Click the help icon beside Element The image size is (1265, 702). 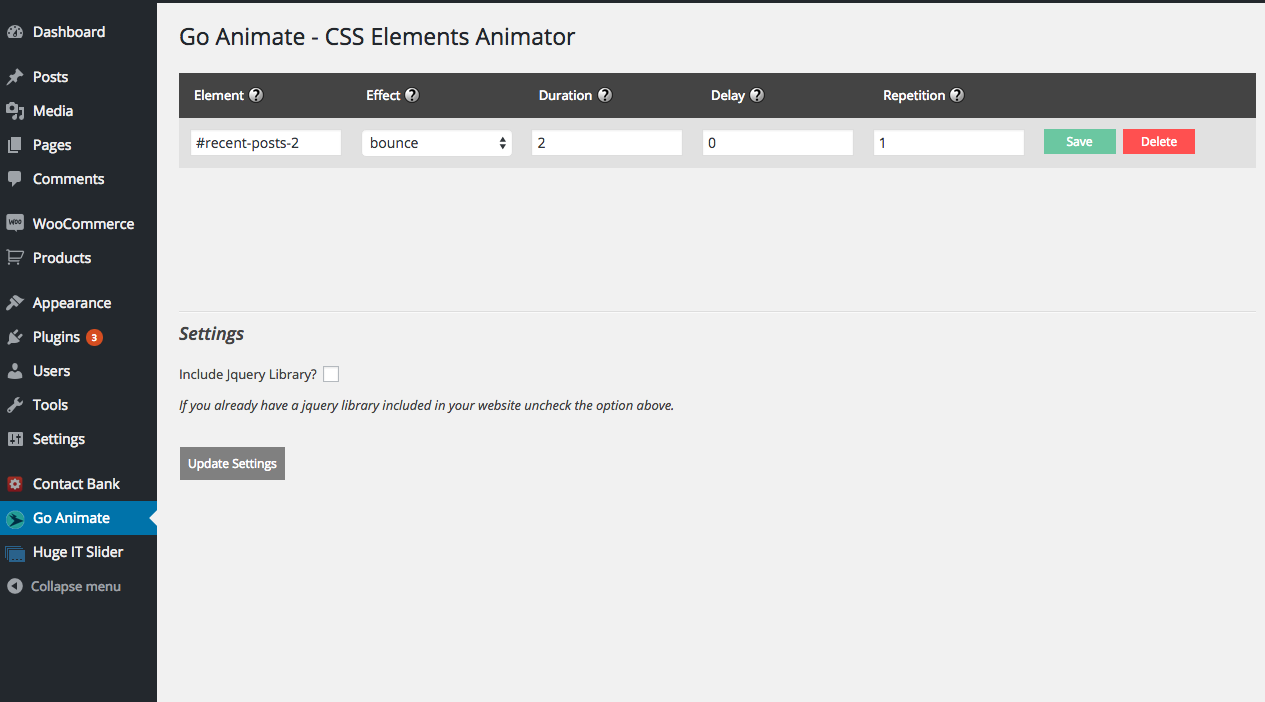[256, 96]
